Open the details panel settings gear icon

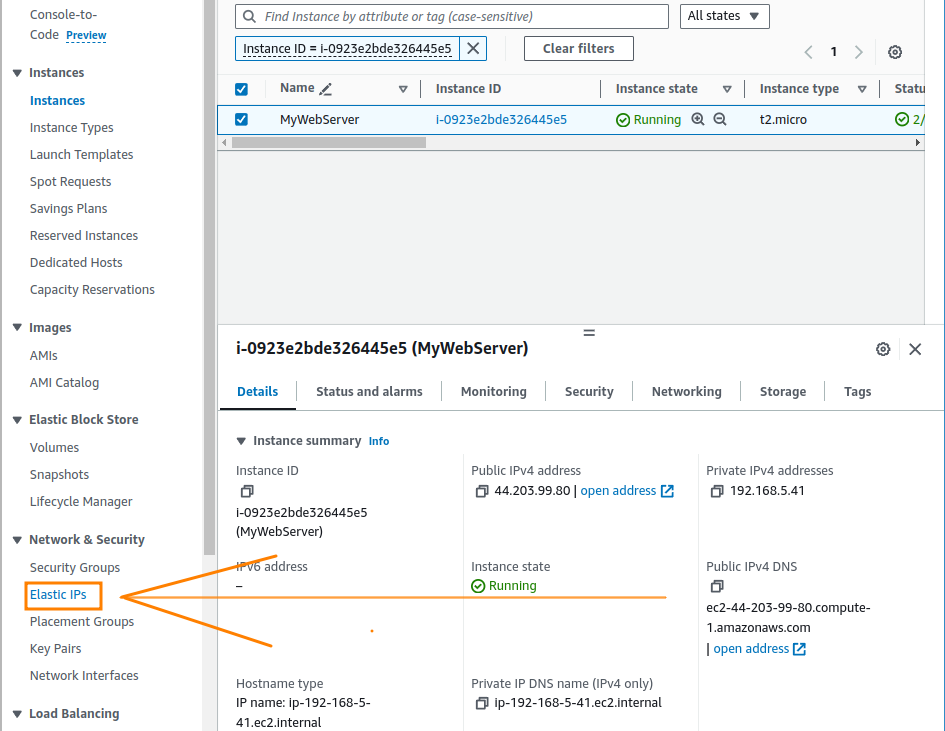(x=883, y=349)
